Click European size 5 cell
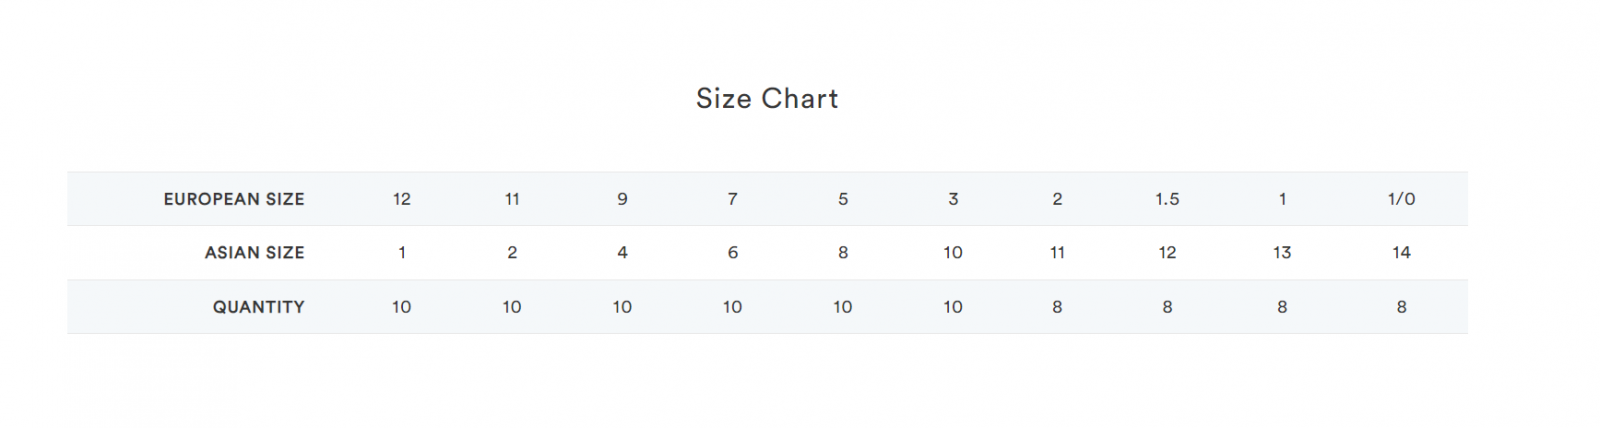 click(x=843, y=199)
